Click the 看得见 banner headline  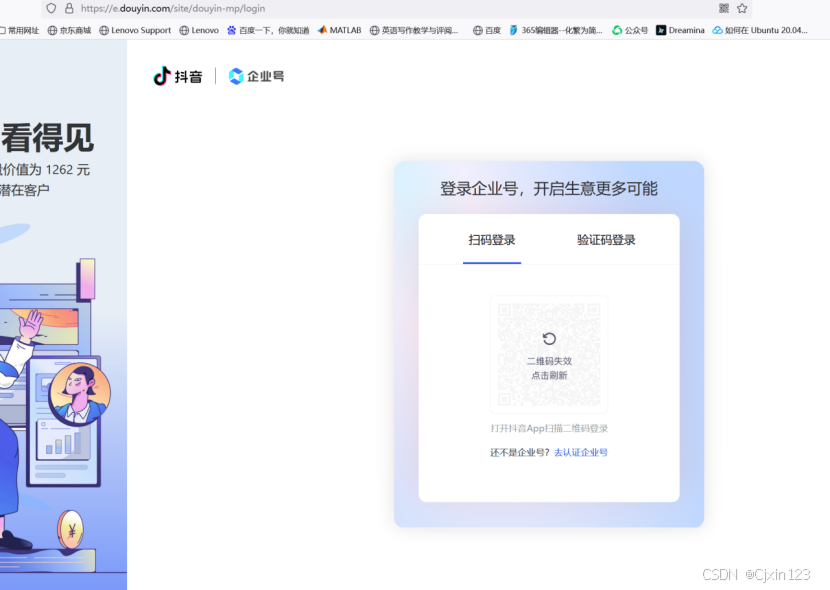pyautogui.click(x=48, y=138)
